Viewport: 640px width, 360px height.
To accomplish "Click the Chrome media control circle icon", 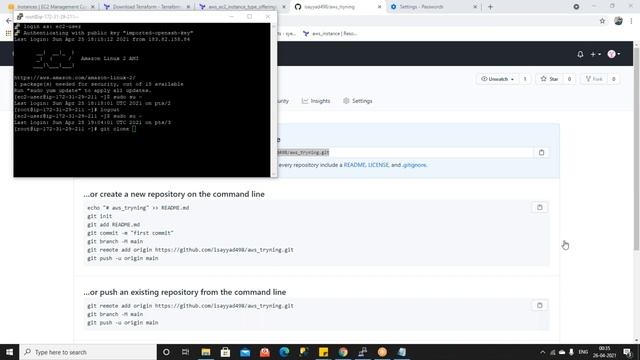I will point(576,7).
